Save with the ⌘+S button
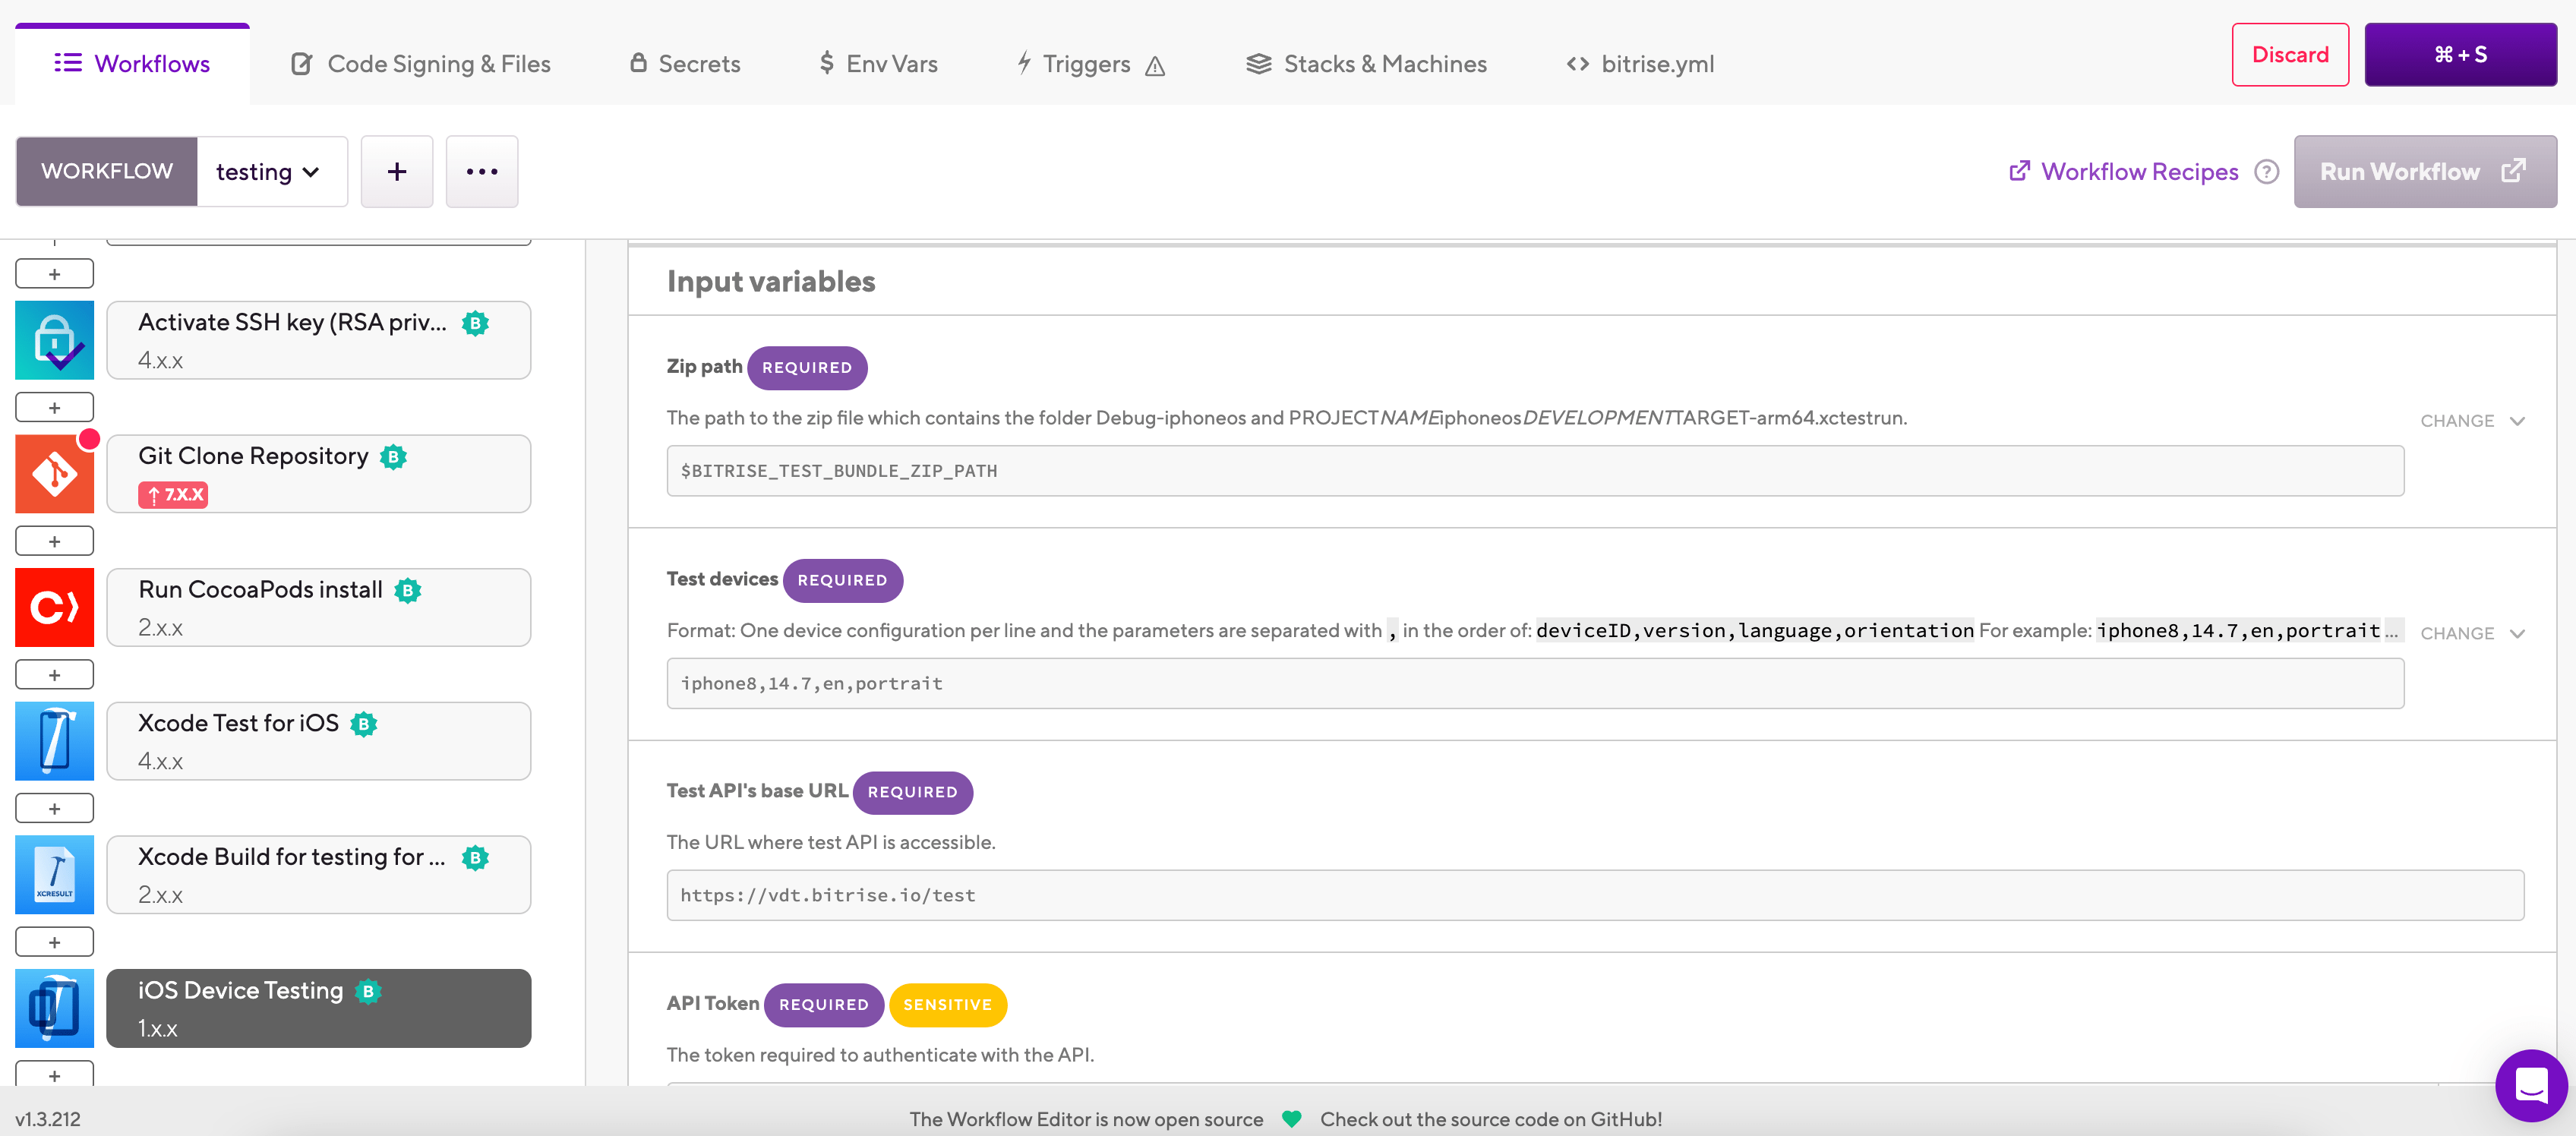 point(2460,55)
